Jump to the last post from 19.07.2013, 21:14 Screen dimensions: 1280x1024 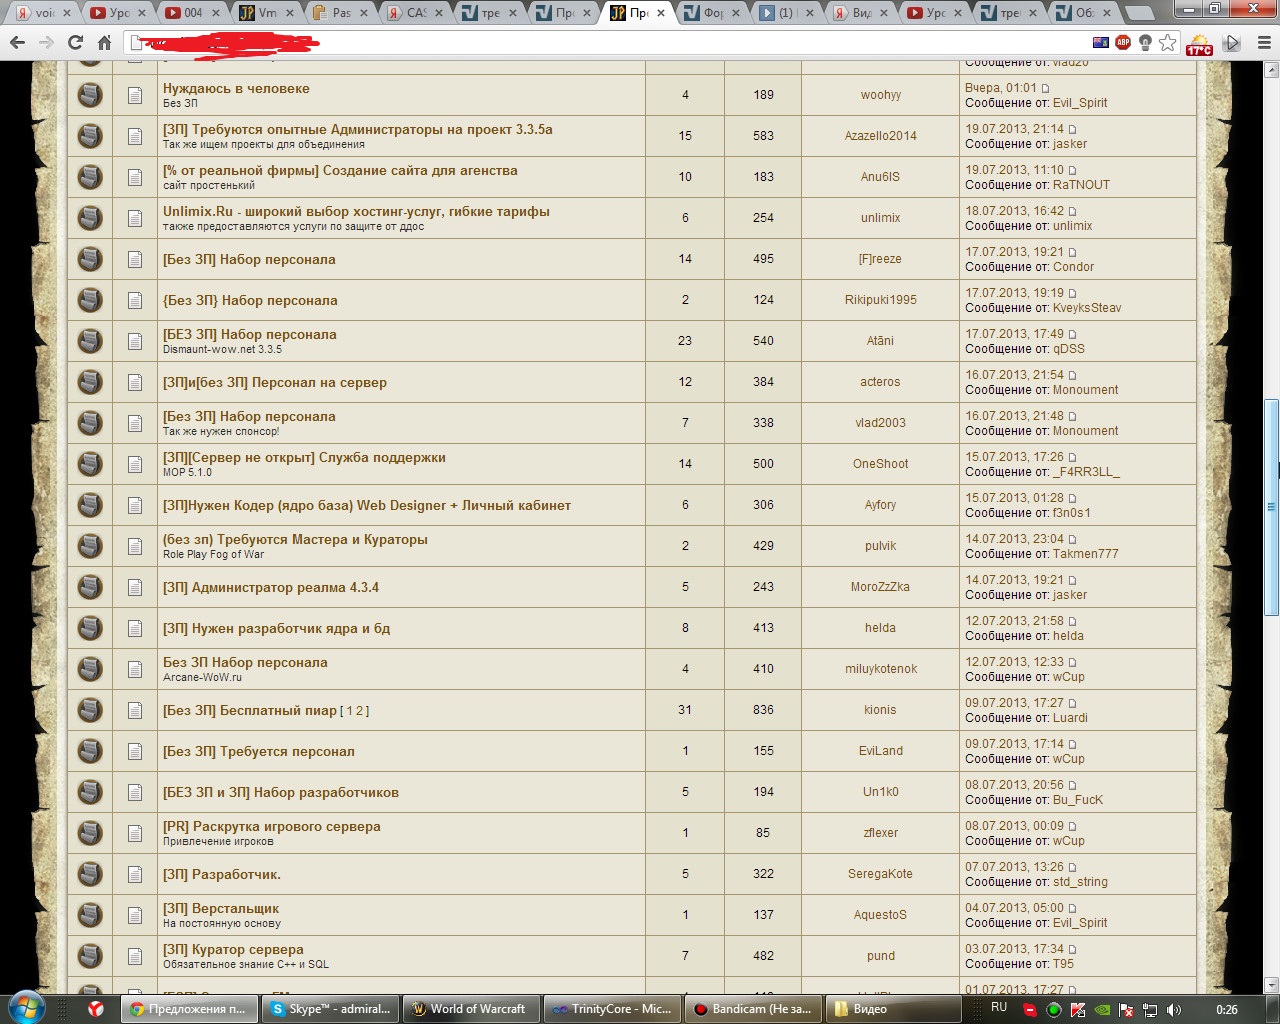point(1073,129)
